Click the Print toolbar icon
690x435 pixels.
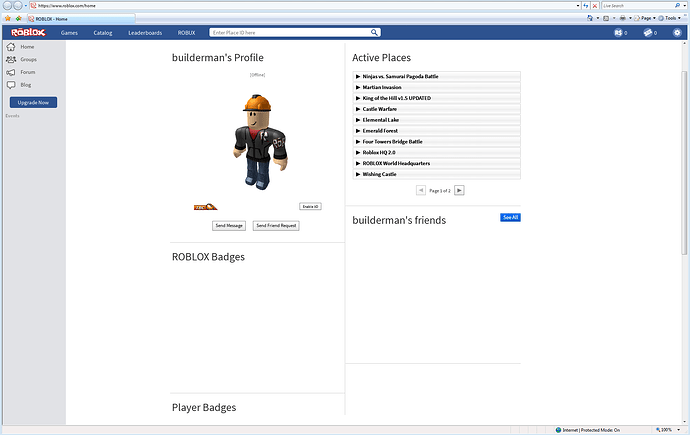point(622,18)
